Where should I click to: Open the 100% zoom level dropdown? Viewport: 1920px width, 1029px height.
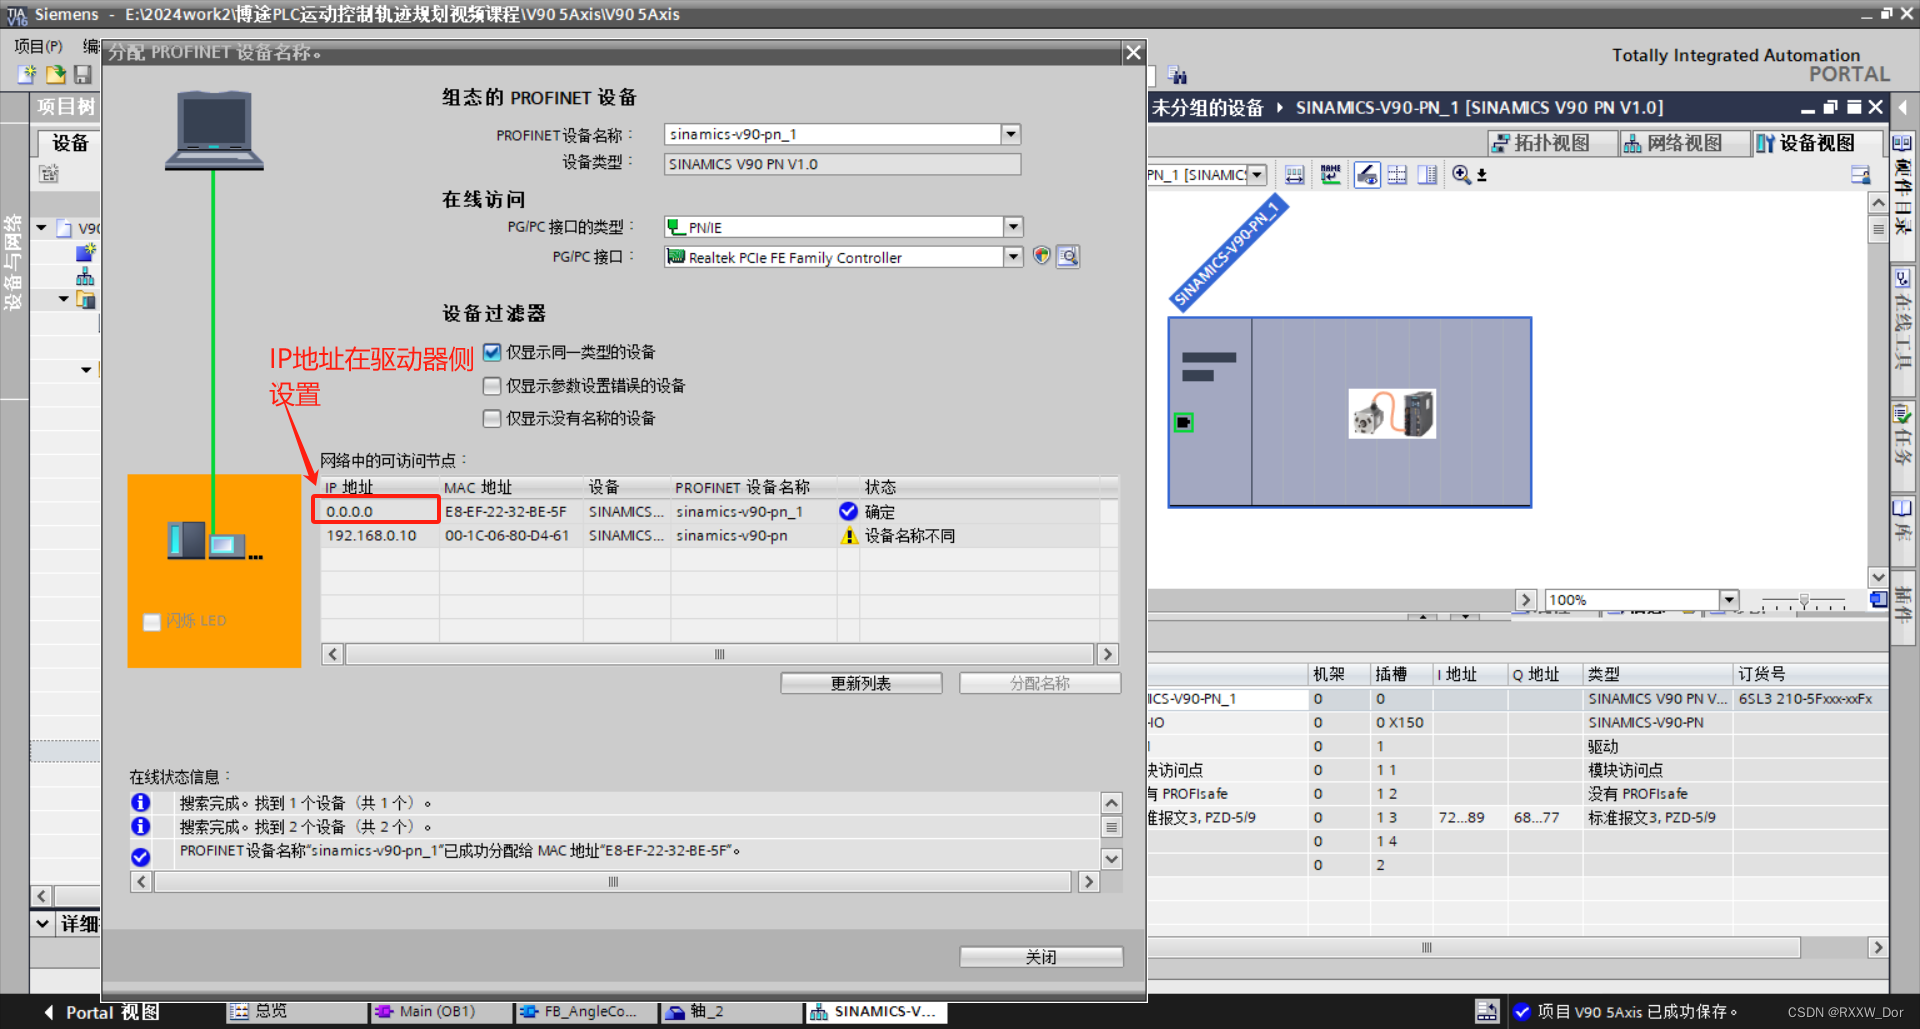[1729, 599]
